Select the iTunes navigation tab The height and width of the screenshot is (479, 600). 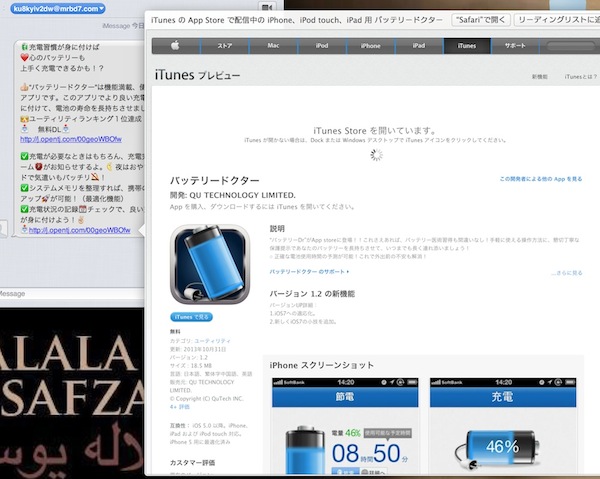(467, 46)
